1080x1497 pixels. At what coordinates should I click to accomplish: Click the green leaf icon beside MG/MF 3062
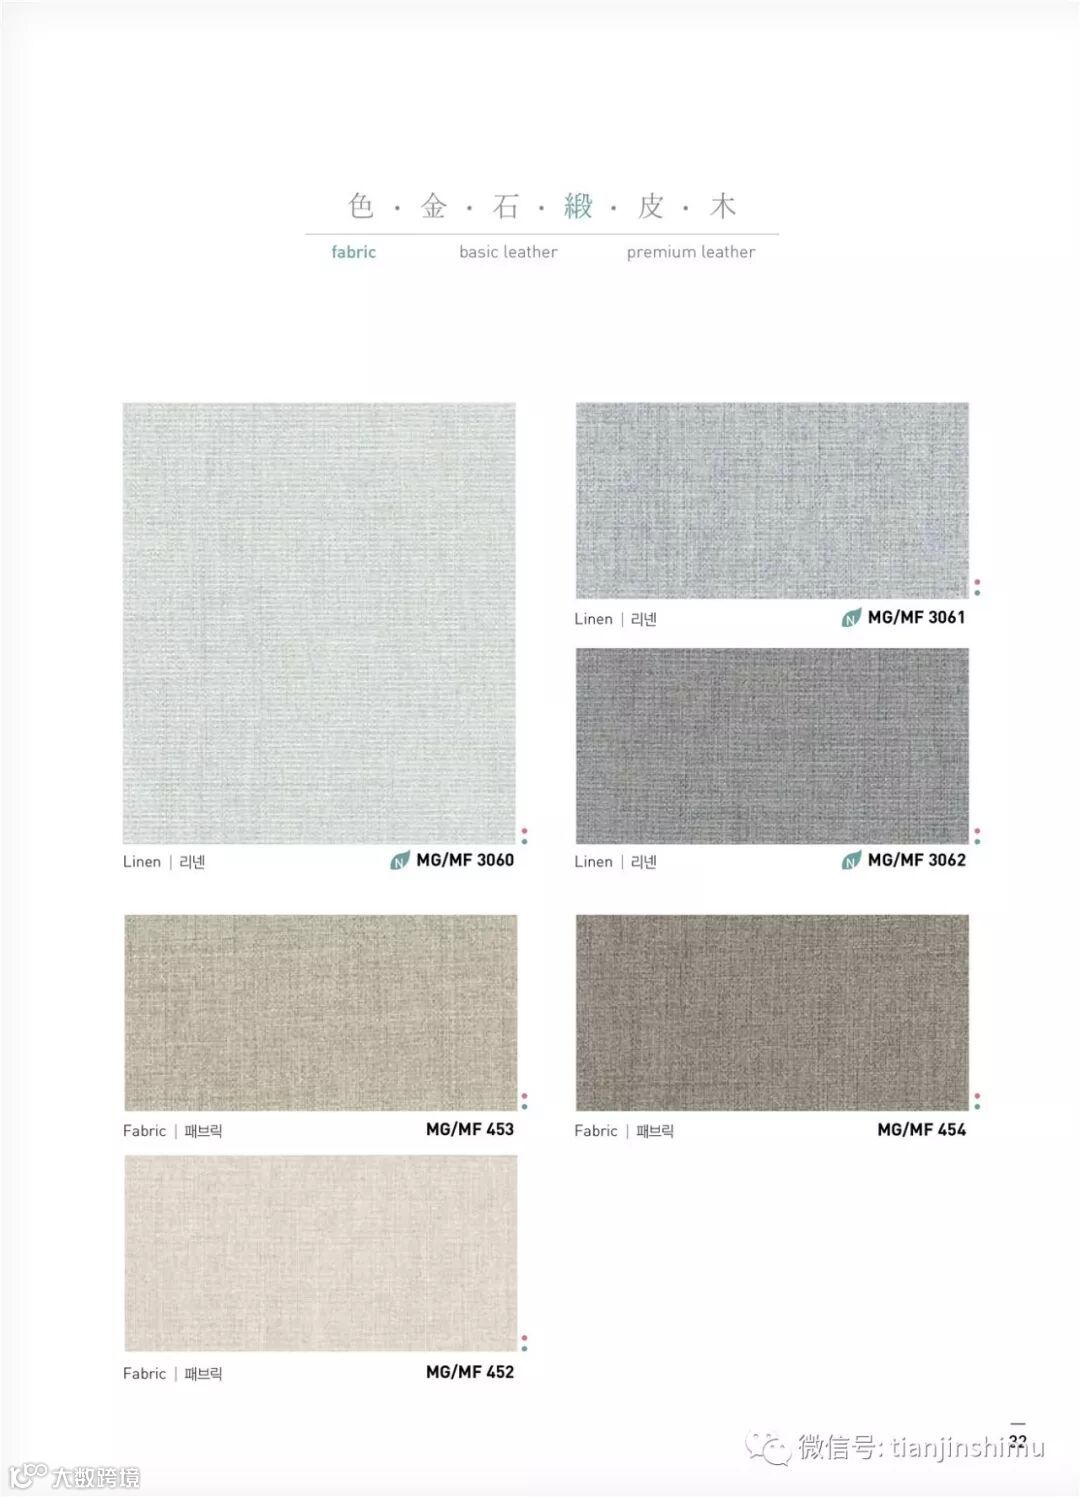click(x=851, y=860)
